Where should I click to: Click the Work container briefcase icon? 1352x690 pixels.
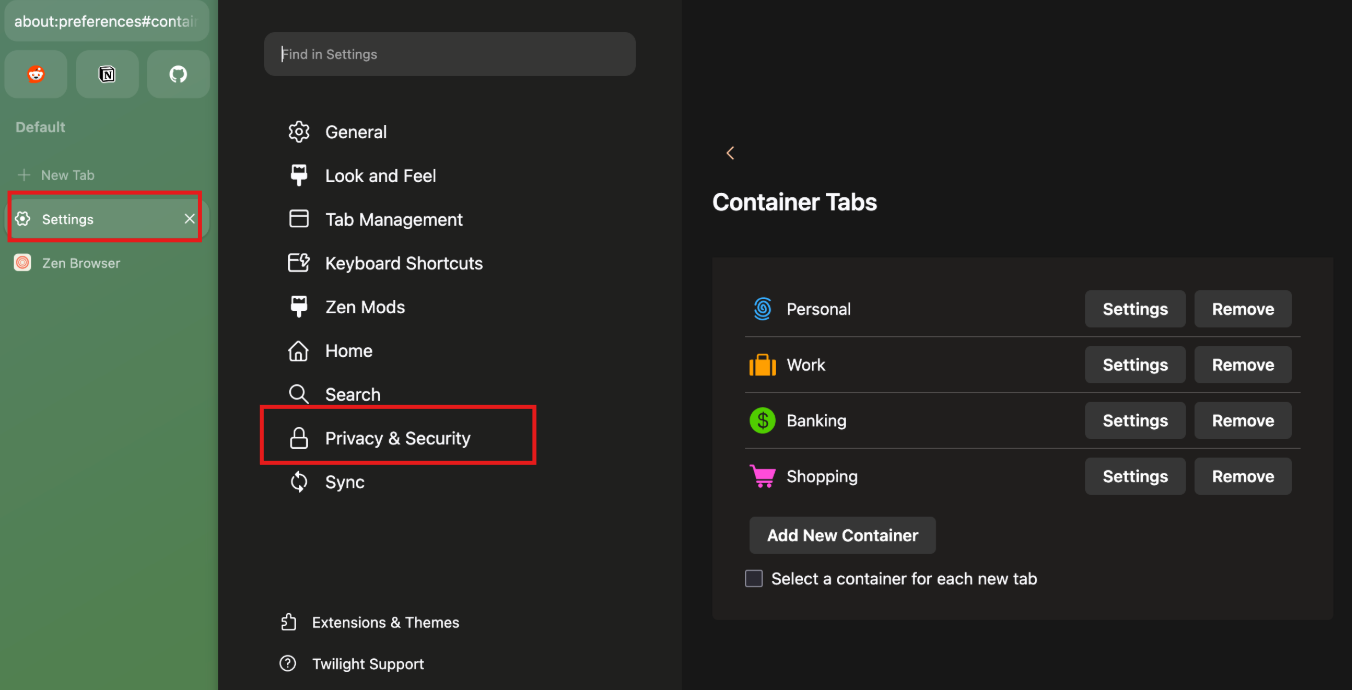coord(762,364)
